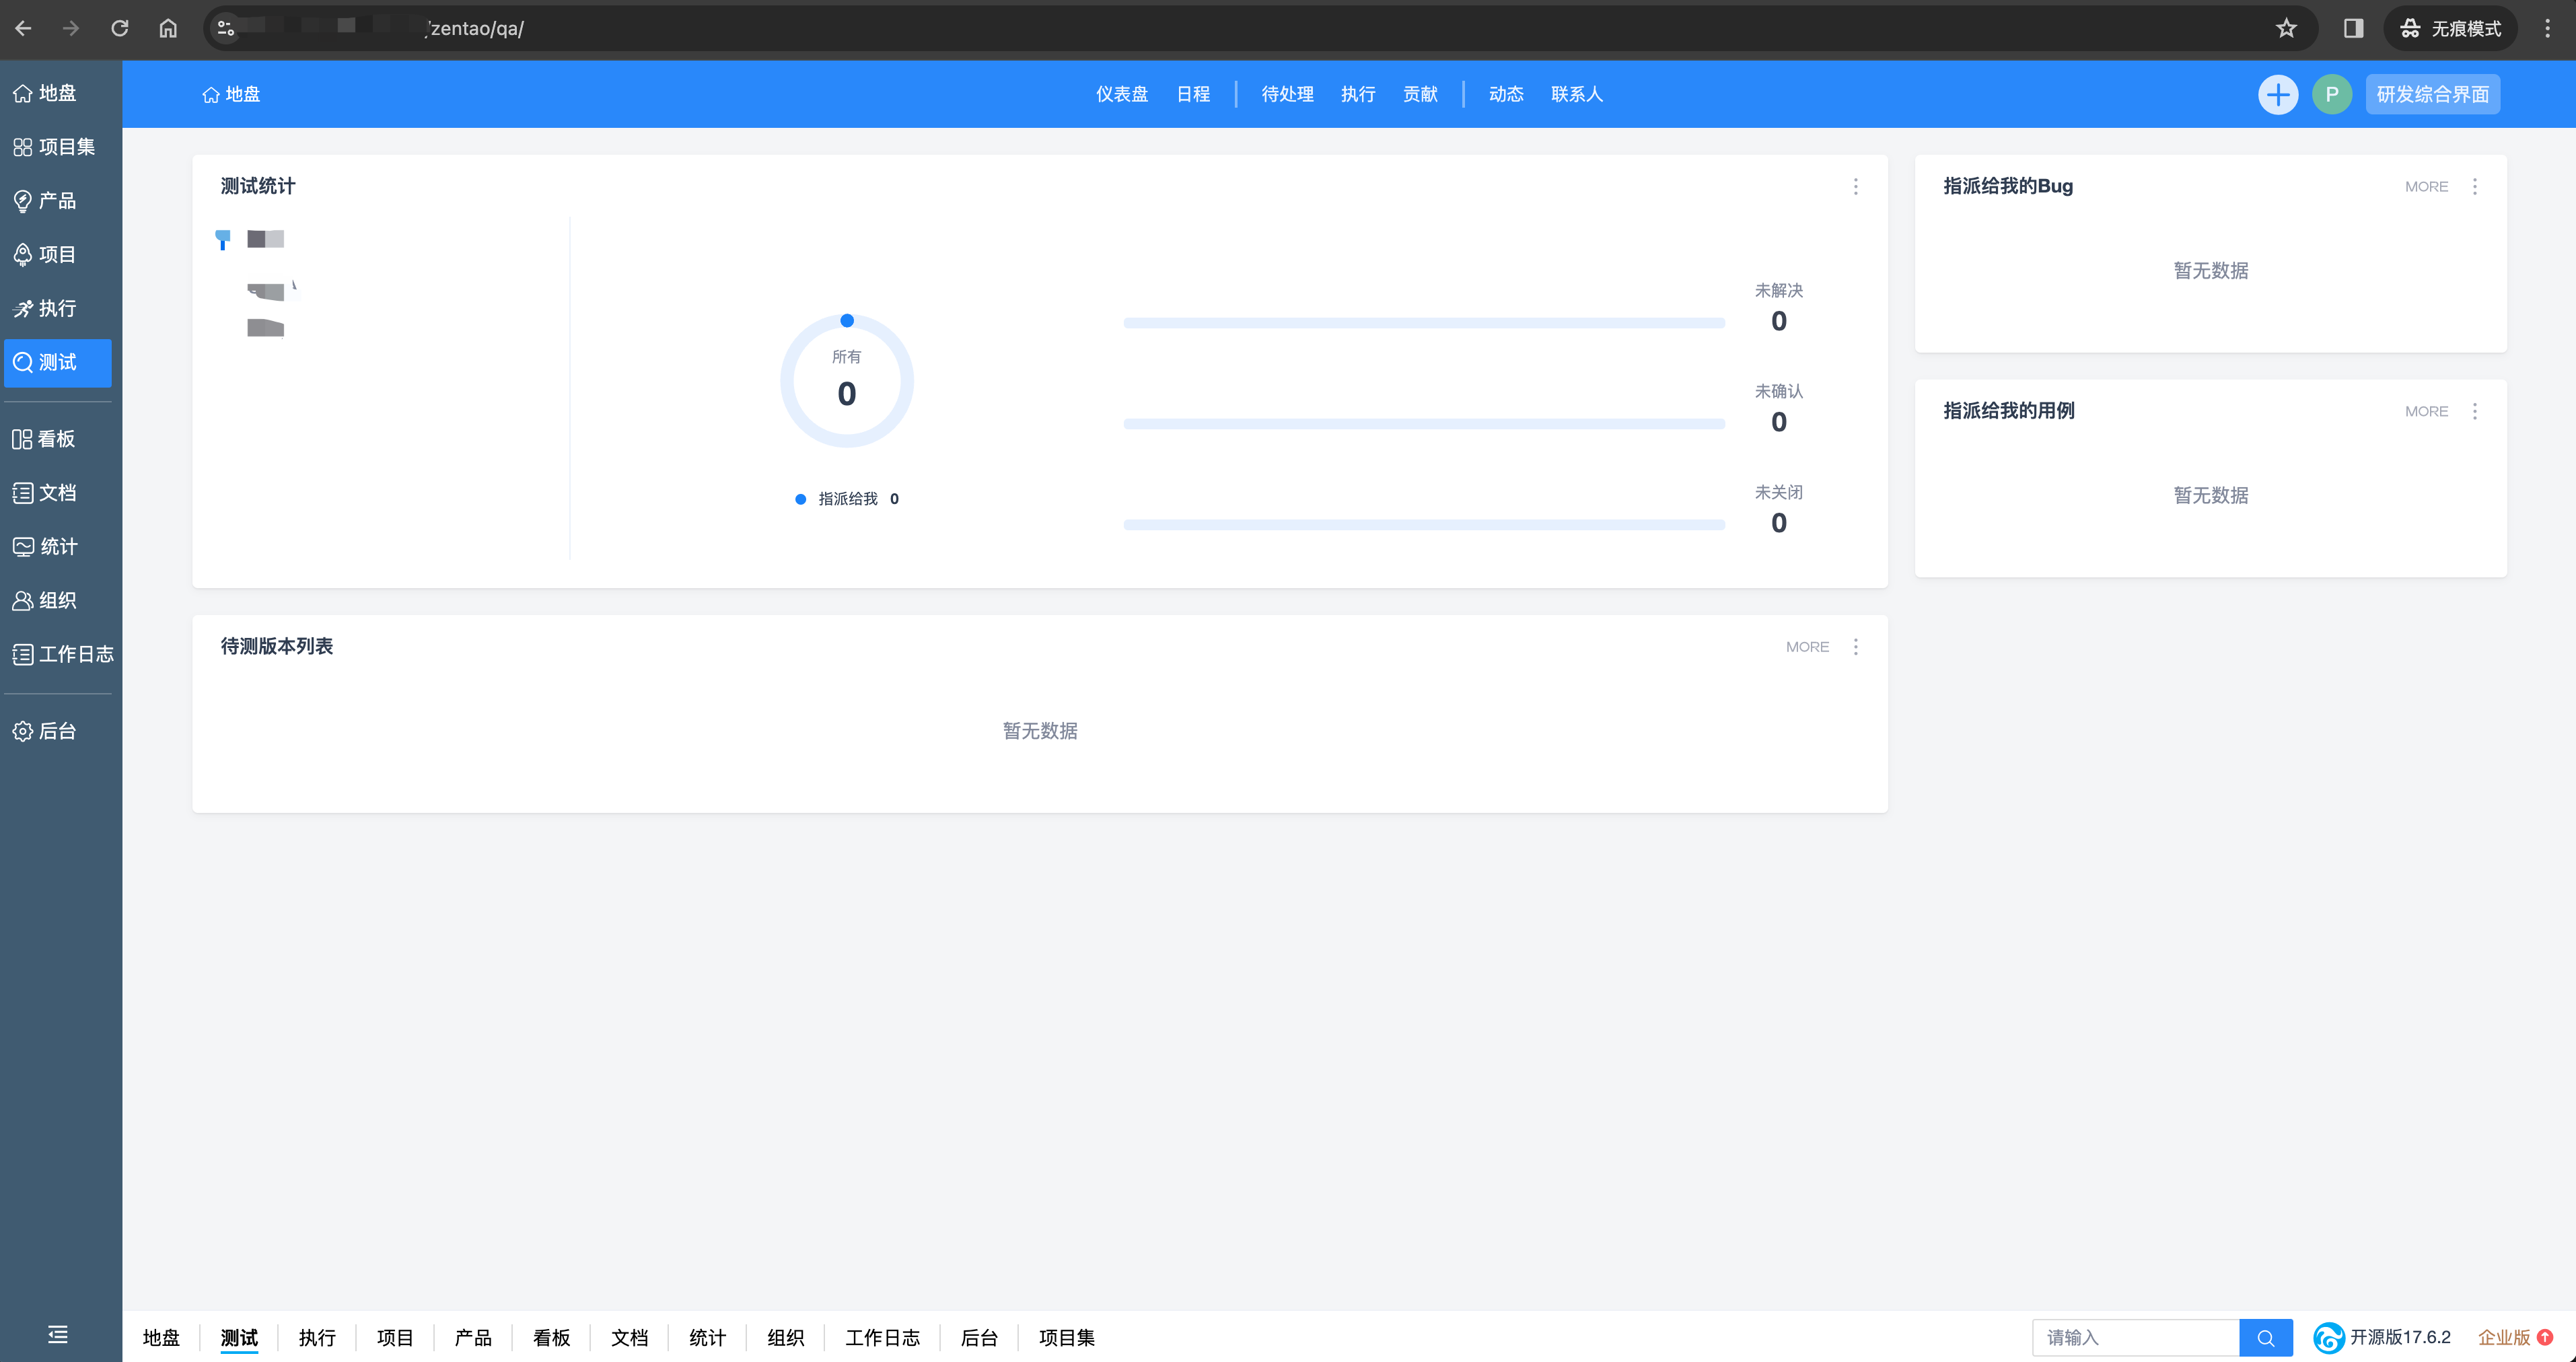This screenshot has width=2576, height=1362.
Task: Click MORE in 待测版本列表 block
Action: click(1807, 647)
